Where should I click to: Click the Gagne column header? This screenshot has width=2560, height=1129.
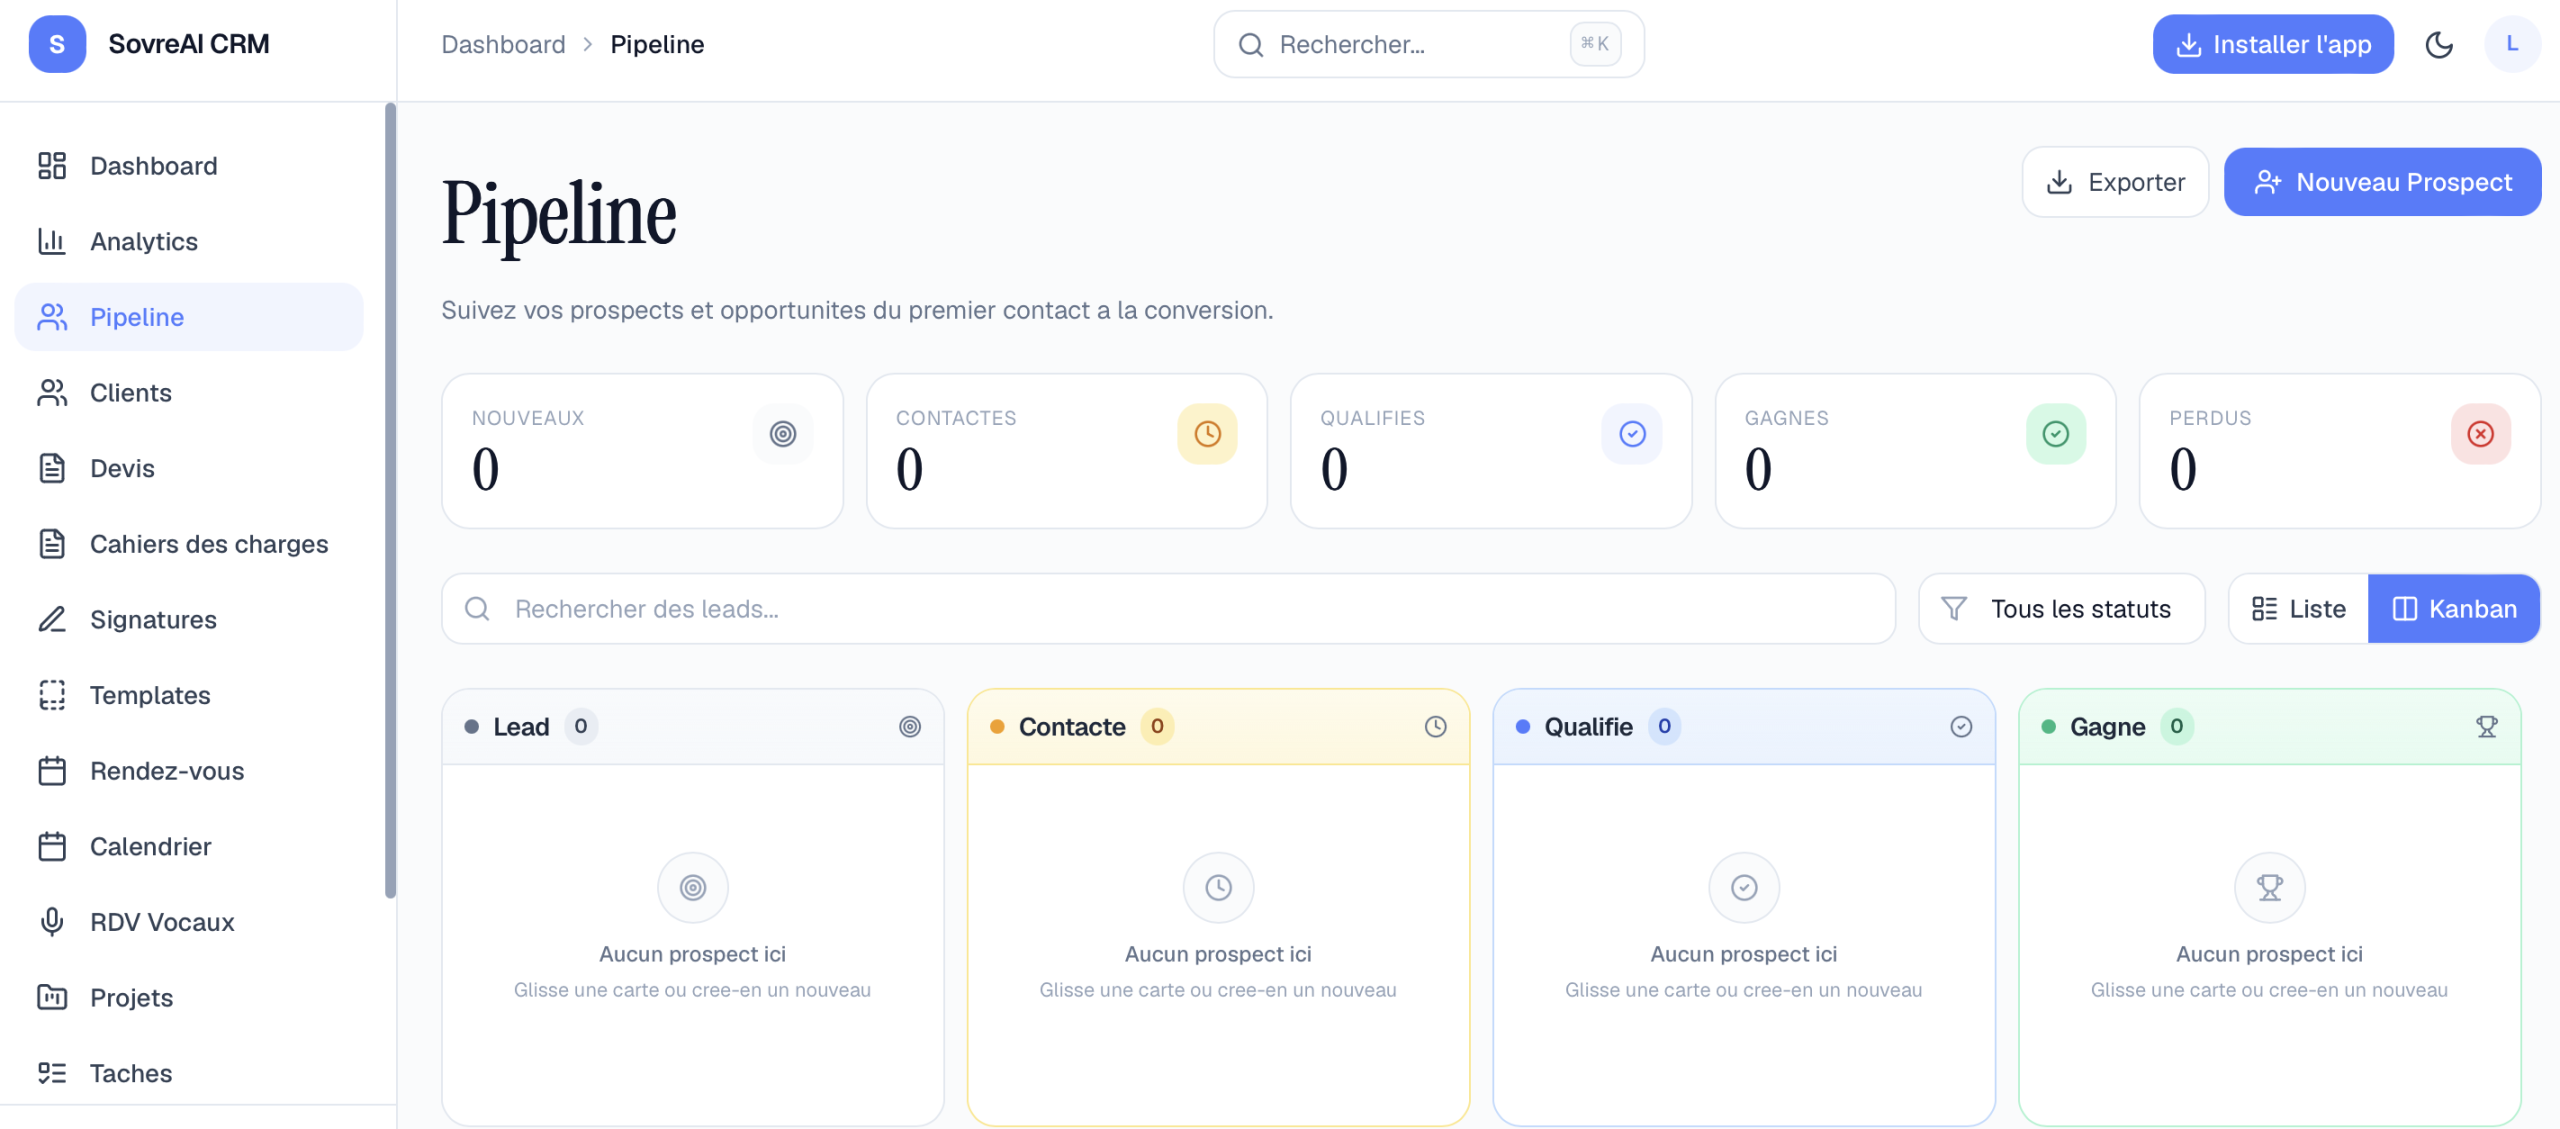[x=2270, y=727]
